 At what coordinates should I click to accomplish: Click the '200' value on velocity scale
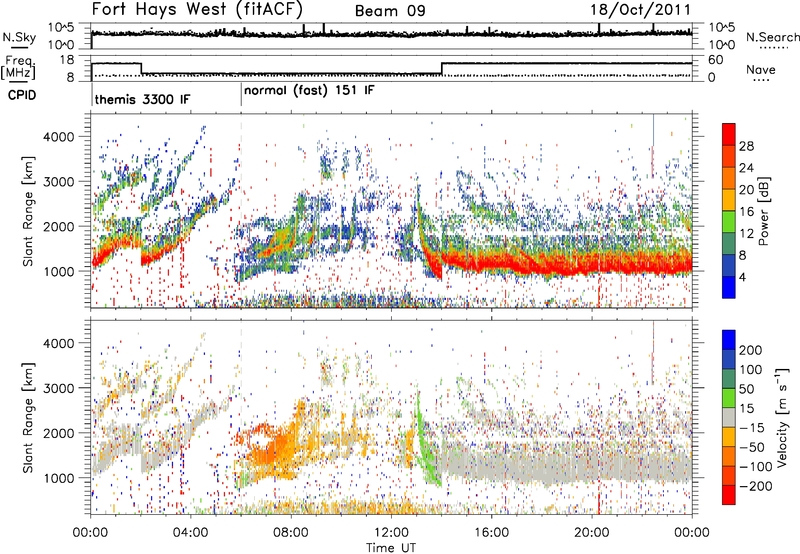pos(751,350)
